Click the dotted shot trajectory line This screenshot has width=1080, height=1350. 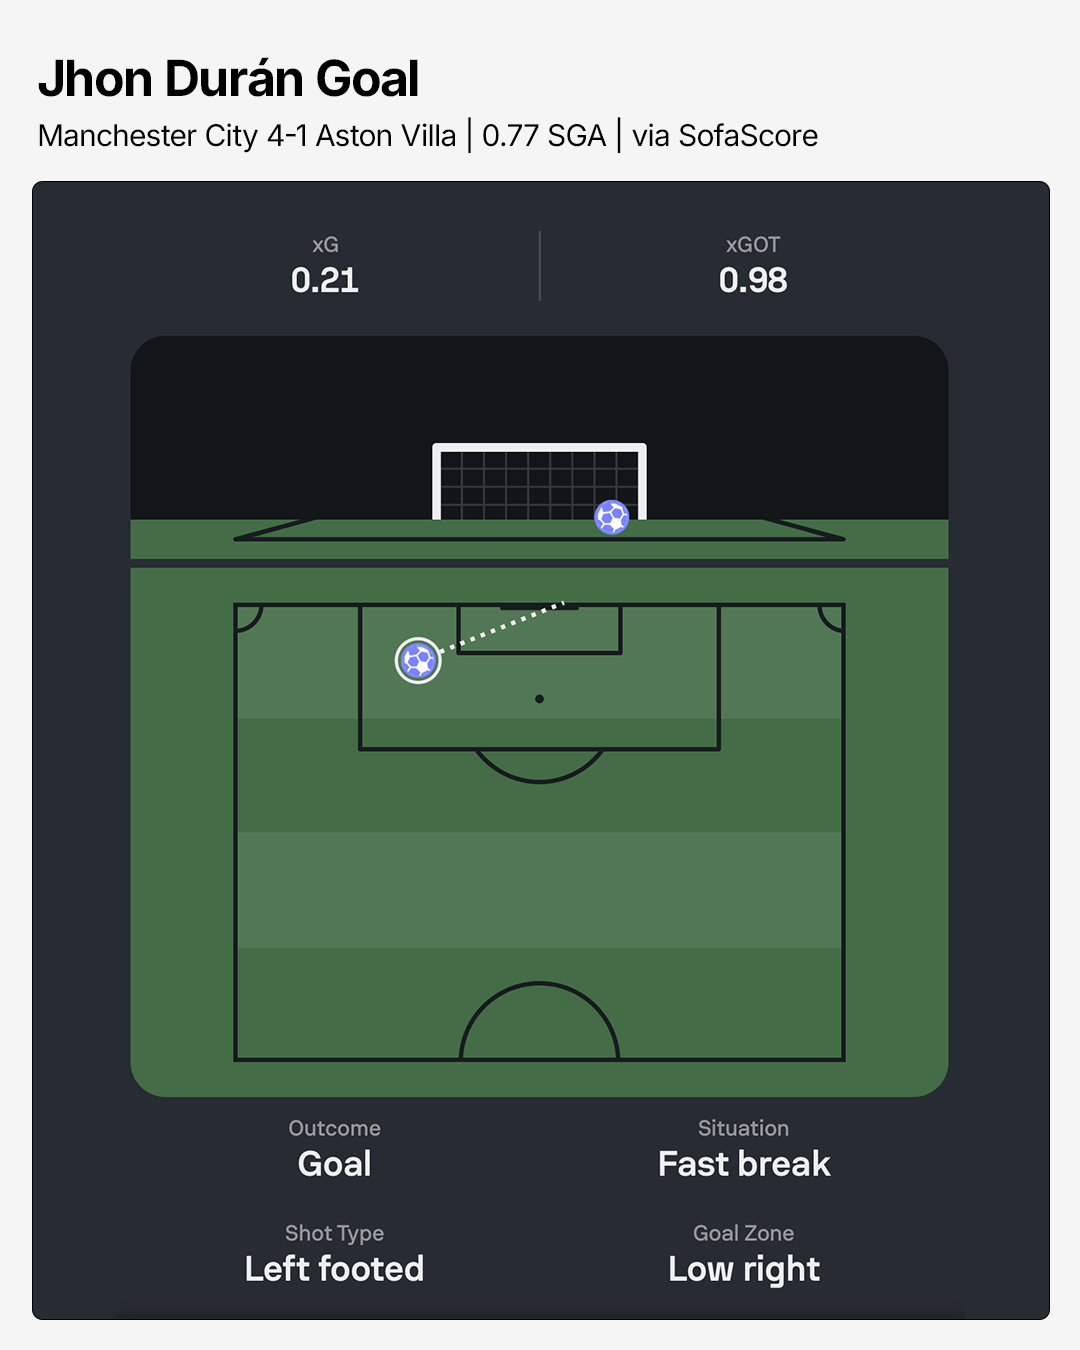(x=502, y=627)
